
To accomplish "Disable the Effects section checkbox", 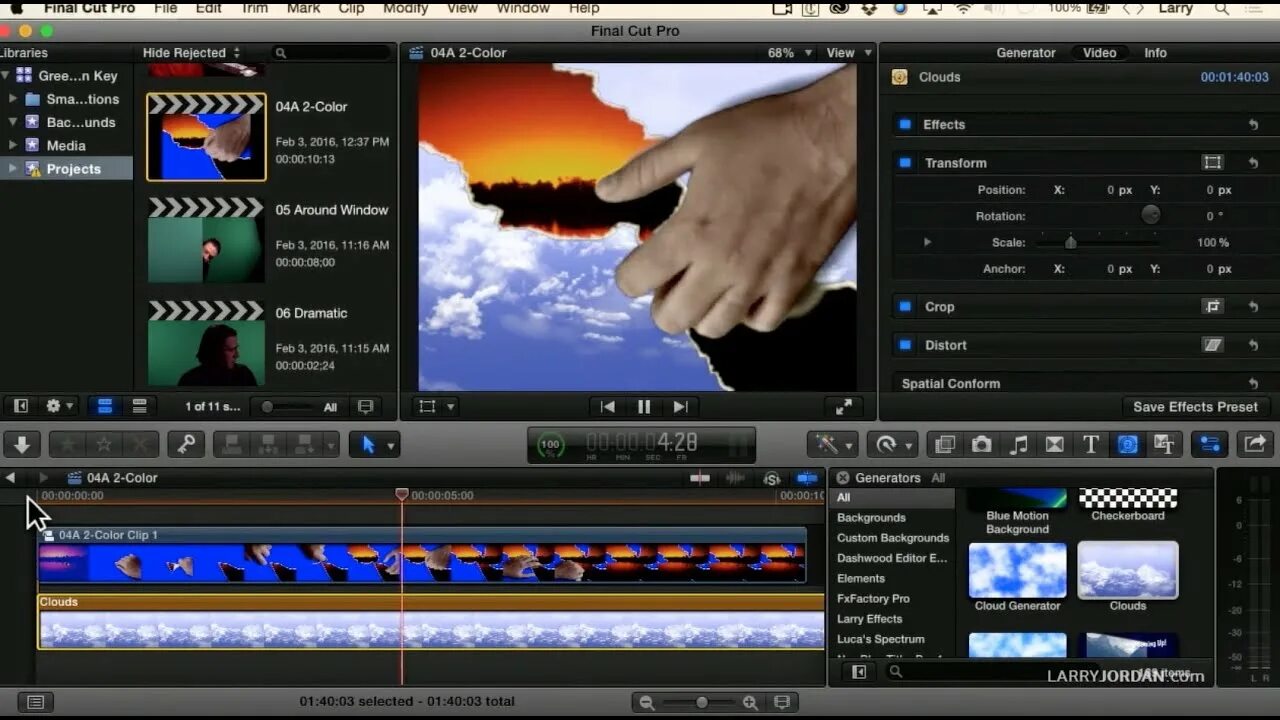I will [905, 124].
